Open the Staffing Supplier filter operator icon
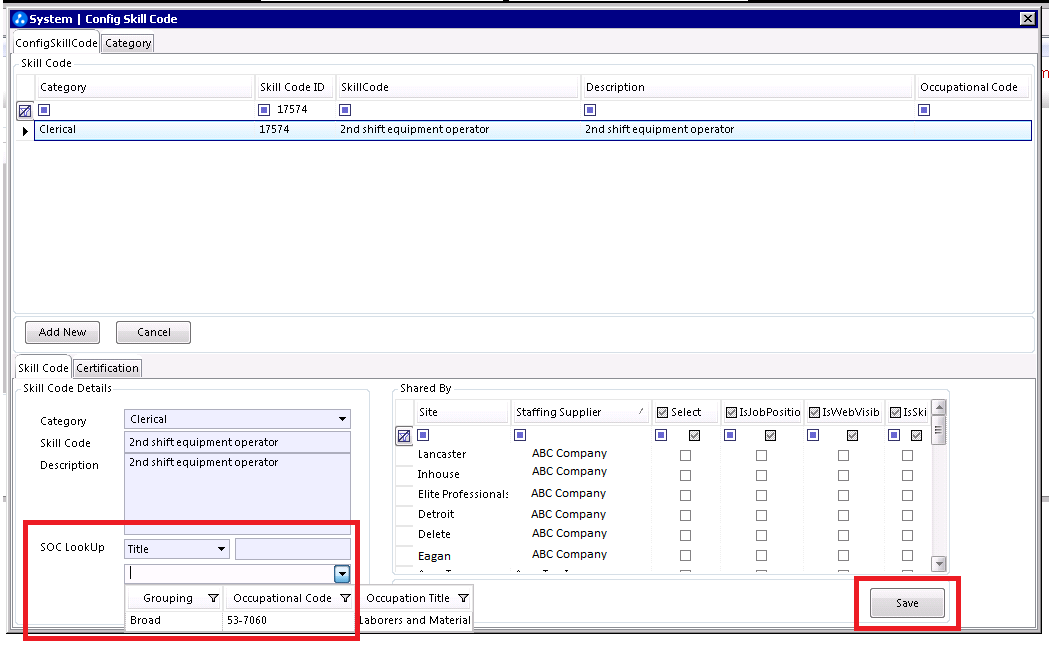 click(x=520, y=435)
